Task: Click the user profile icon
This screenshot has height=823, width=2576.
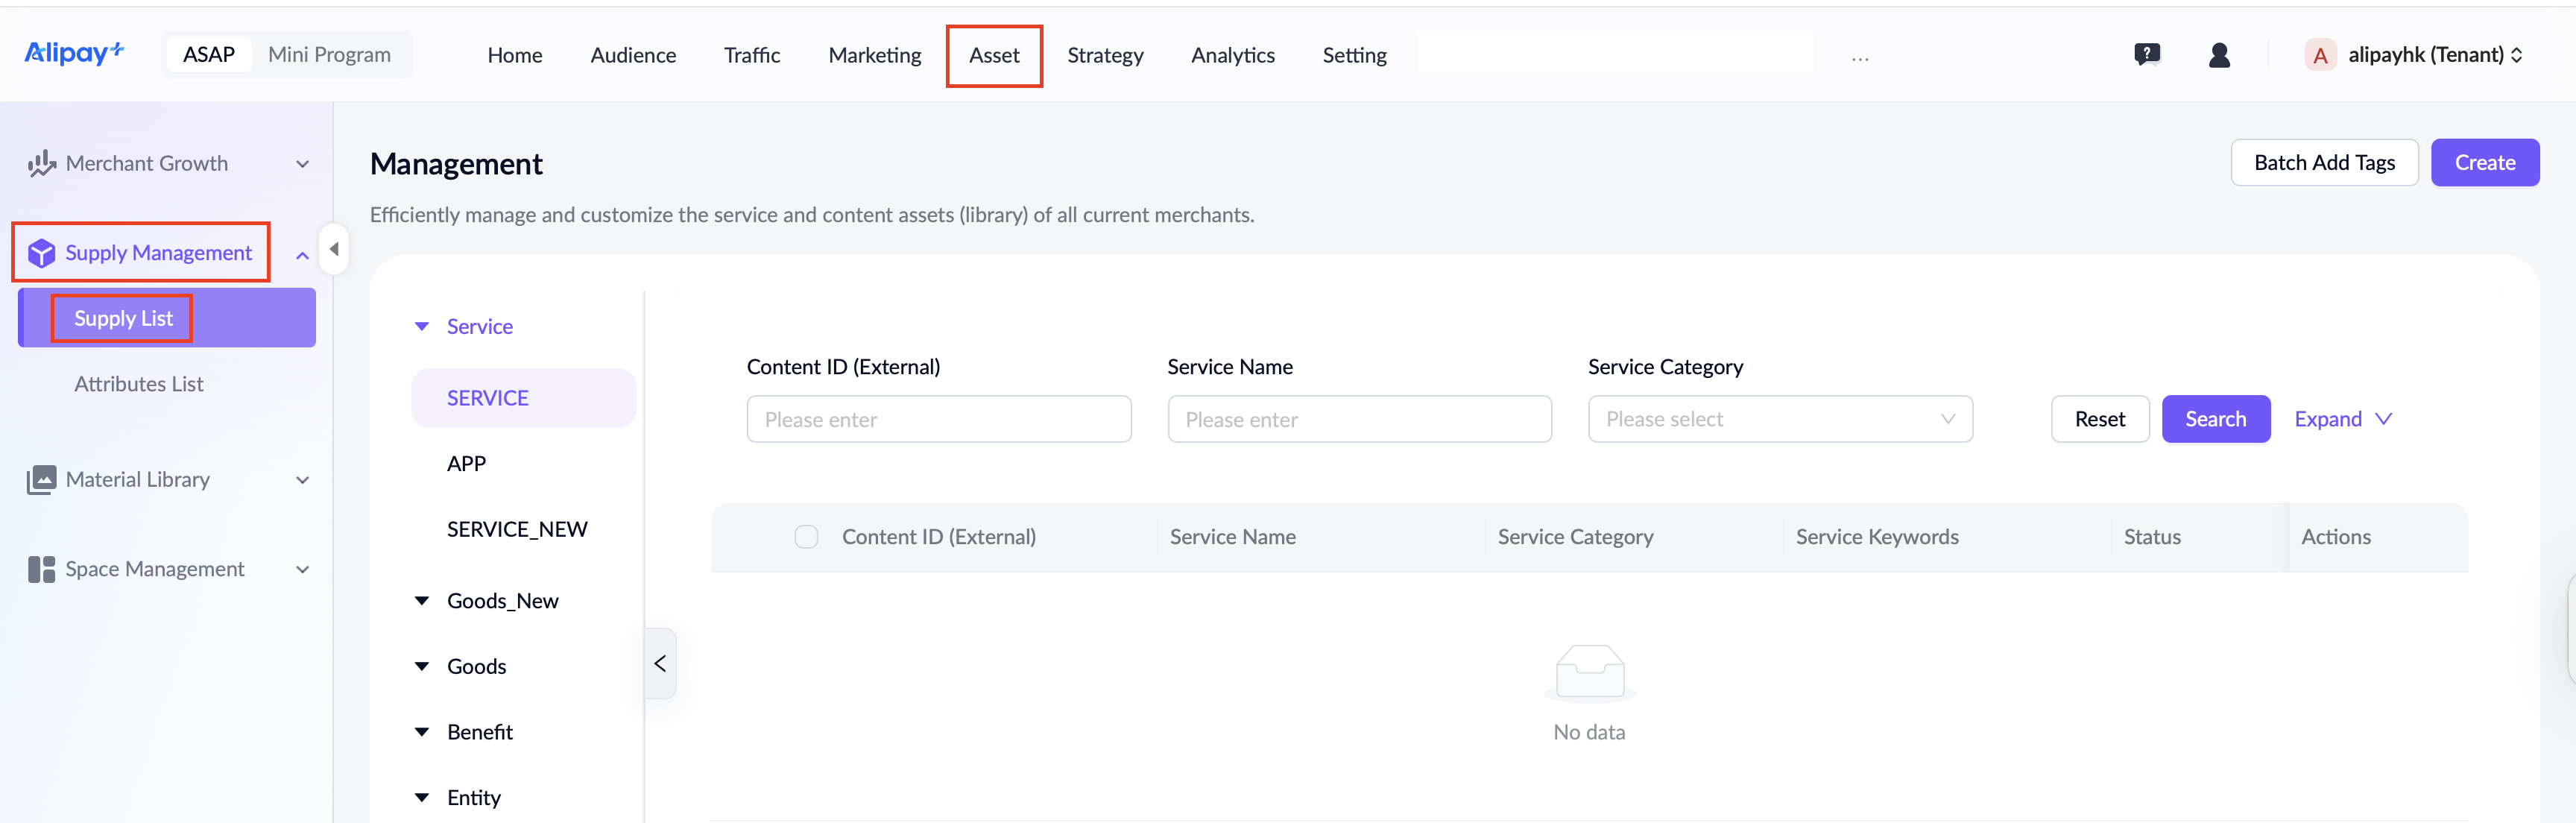Action: coord(2219,55)
